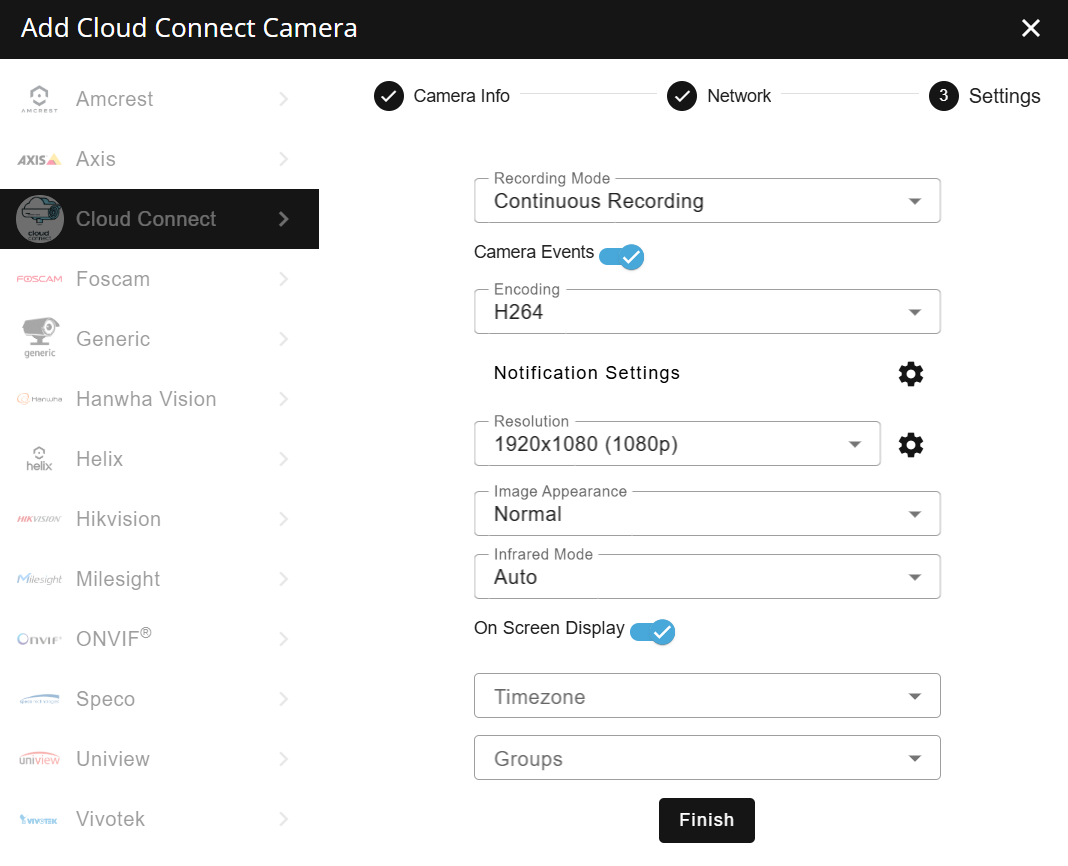Click the gear icon beside Resolution

click(910, 445)
